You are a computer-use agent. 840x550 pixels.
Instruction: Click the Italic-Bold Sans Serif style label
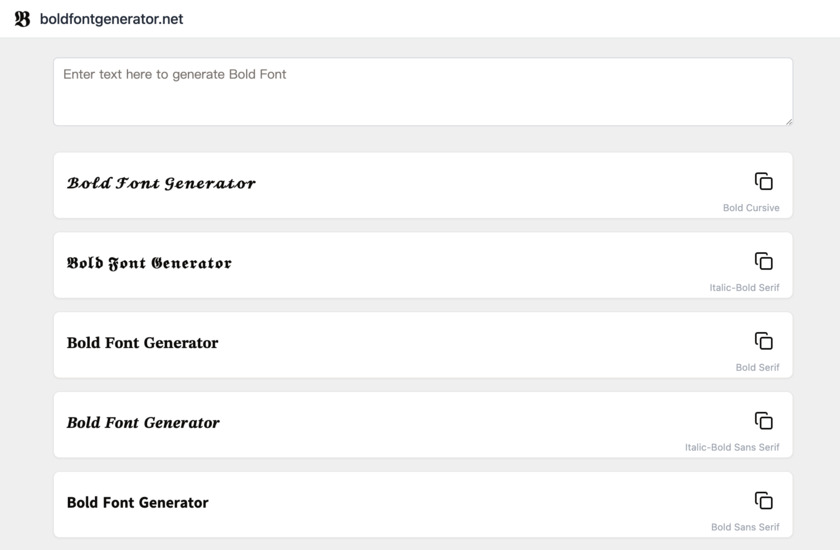tap(732, 448)
